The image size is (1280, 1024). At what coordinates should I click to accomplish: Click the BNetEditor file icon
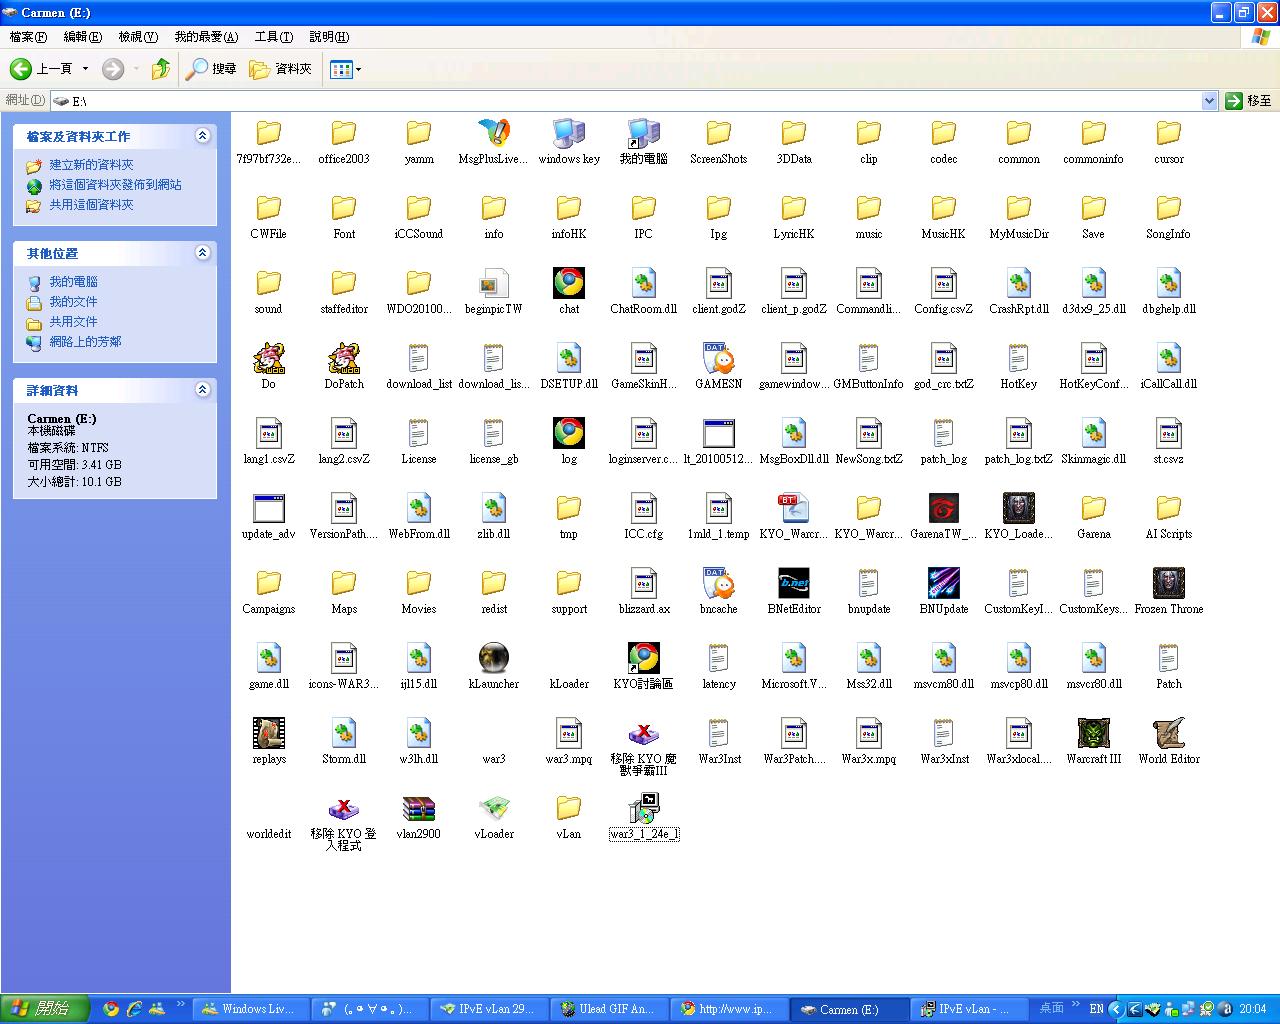(x=793, y=583)
